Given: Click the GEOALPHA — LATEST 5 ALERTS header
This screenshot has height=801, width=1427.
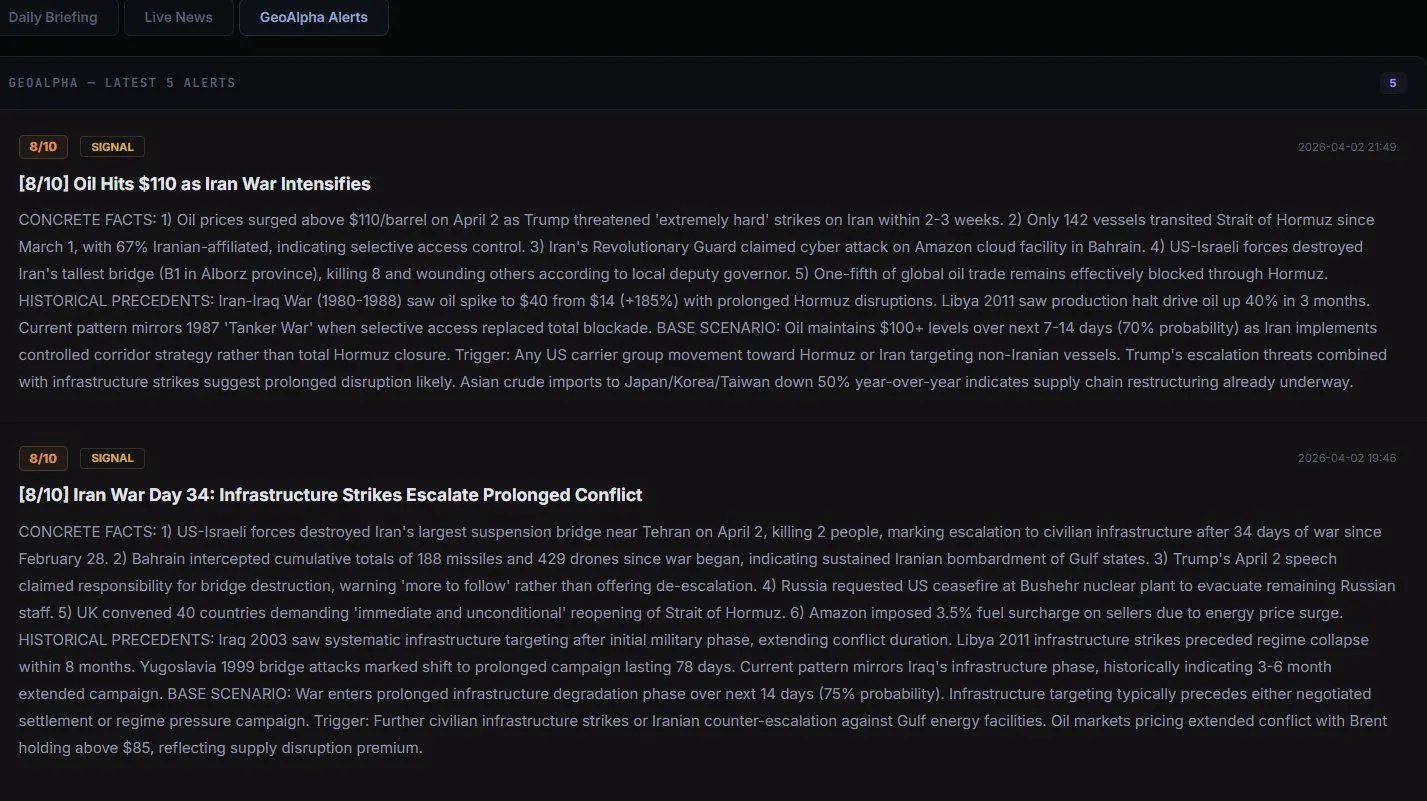Looking at the screenshot, I should pyautogui.click(x=122, y=83).
